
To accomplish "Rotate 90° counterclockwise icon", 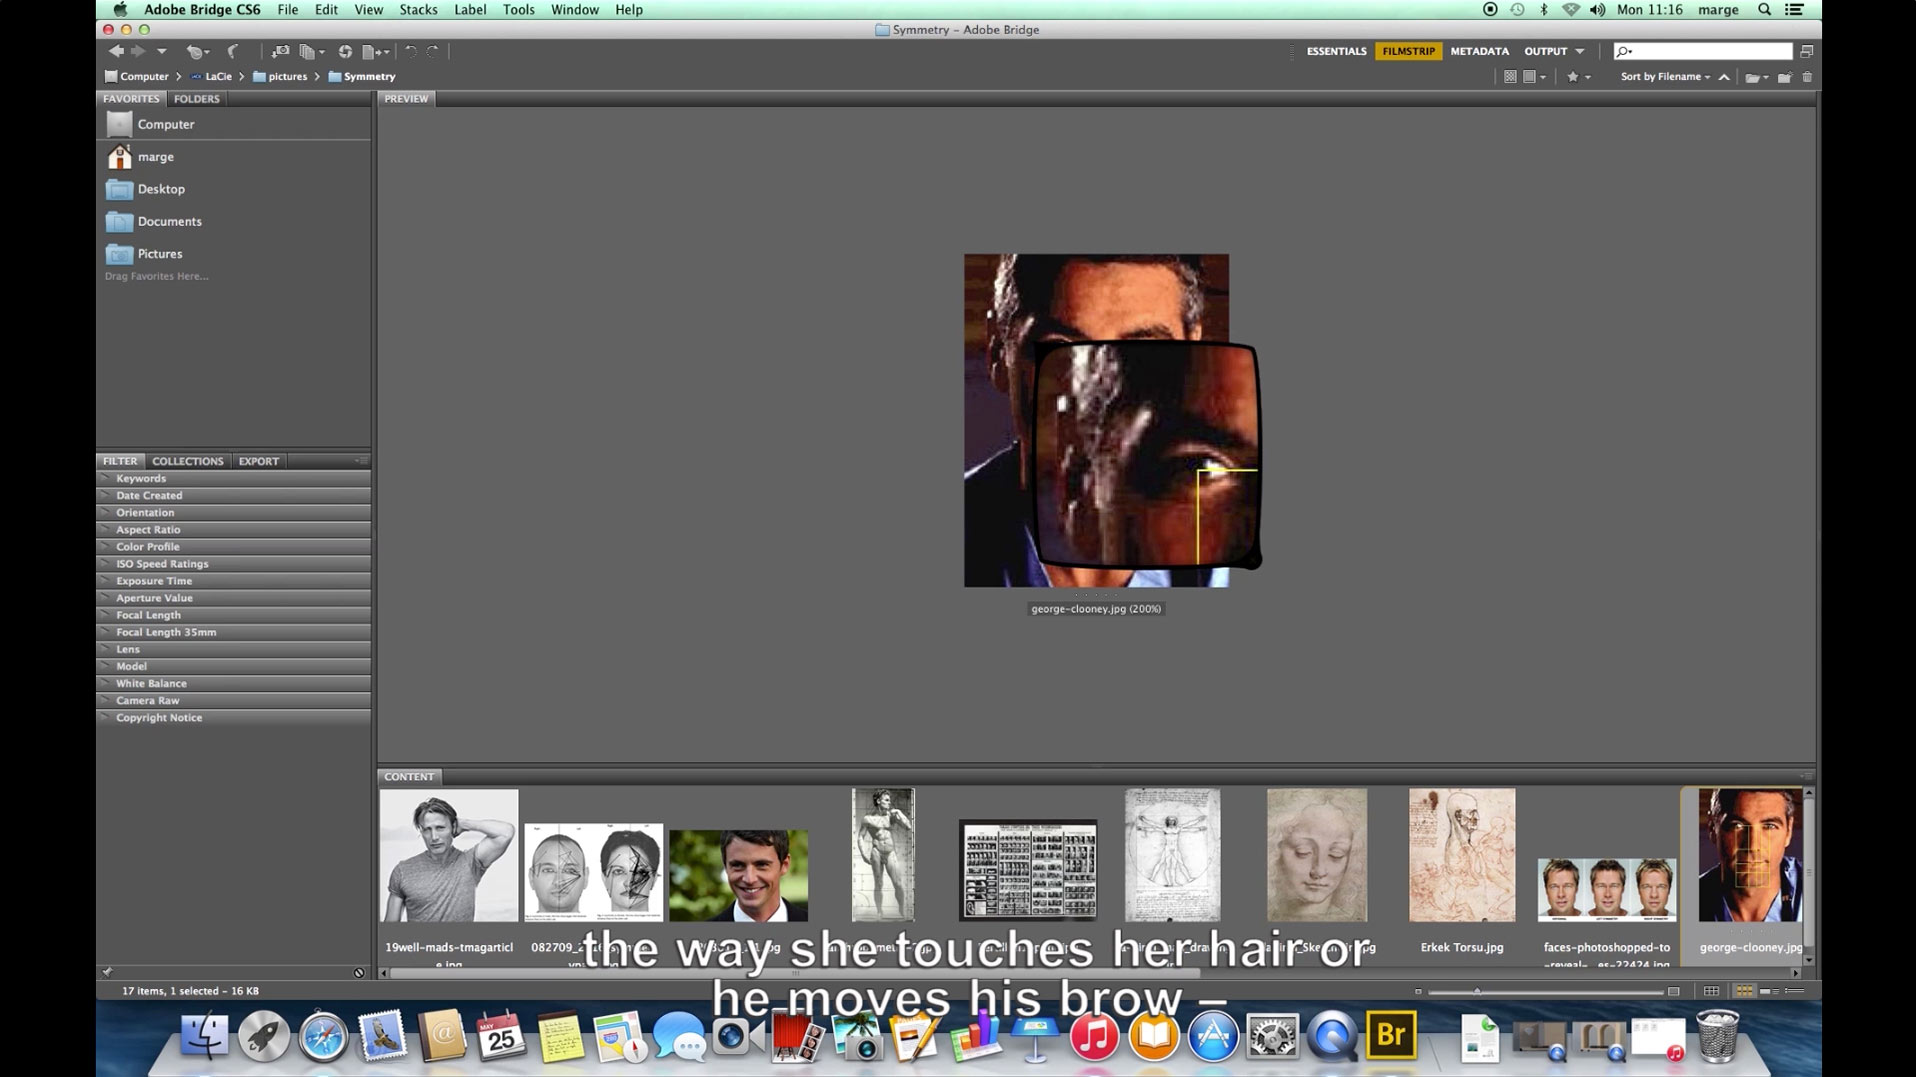I will tap(410, 51).
